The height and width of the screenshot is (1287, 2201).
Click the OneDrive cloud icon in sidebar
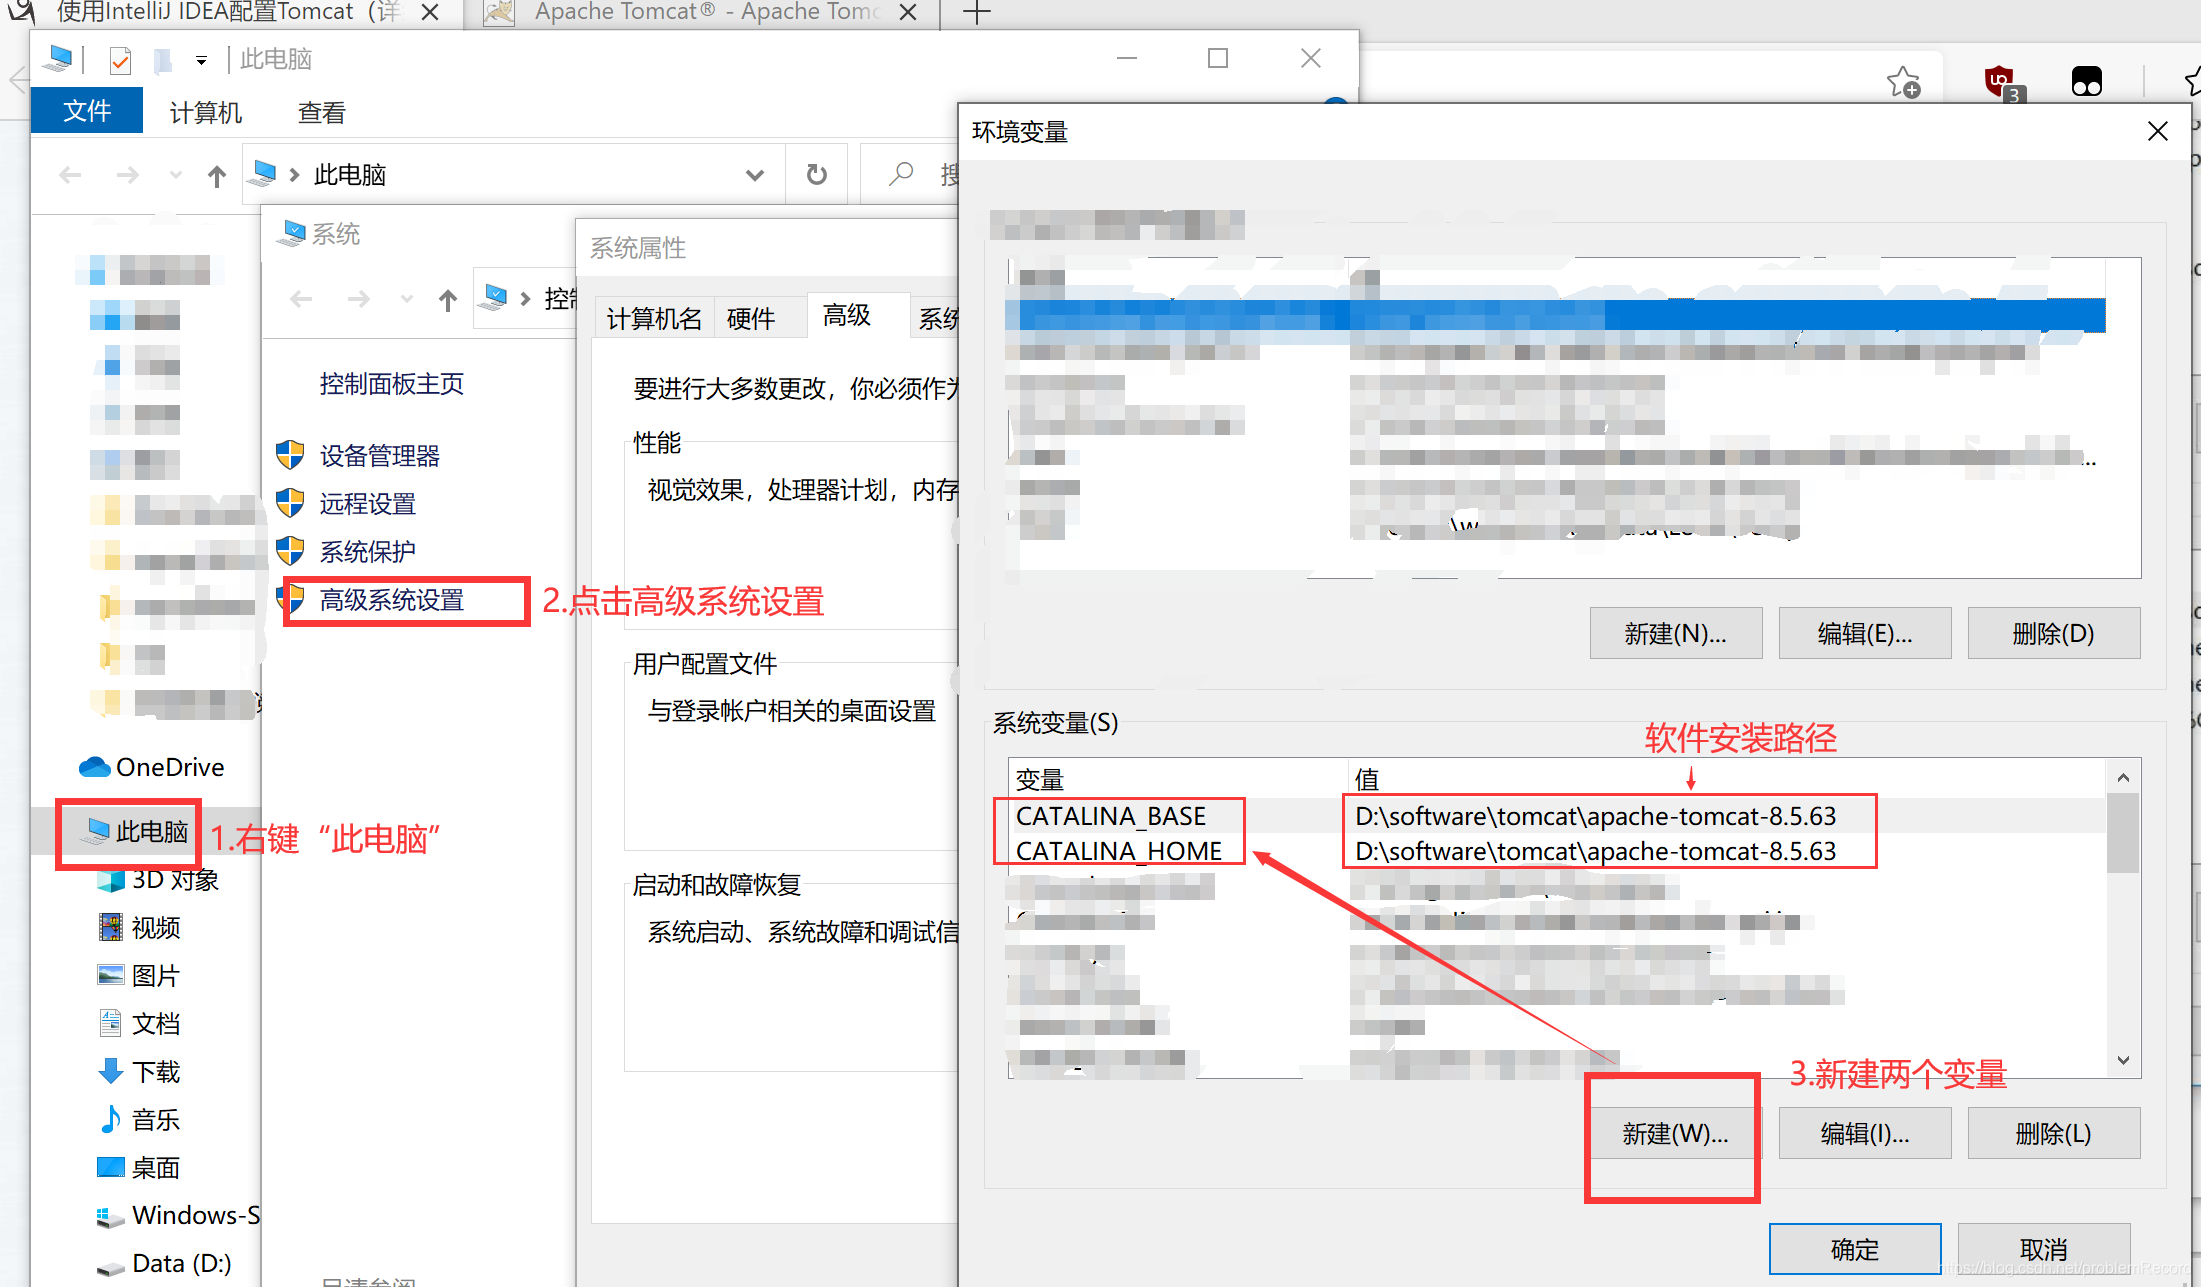coord(93,767)
